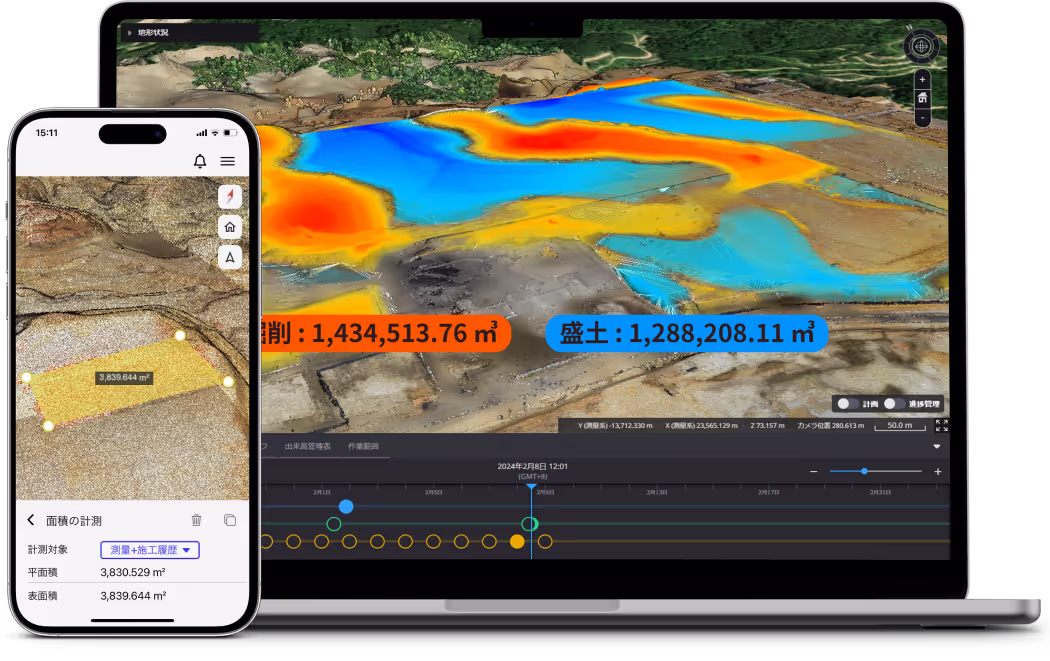
Task: Click the timeline zoom out minus button
Action: (814, 471)
